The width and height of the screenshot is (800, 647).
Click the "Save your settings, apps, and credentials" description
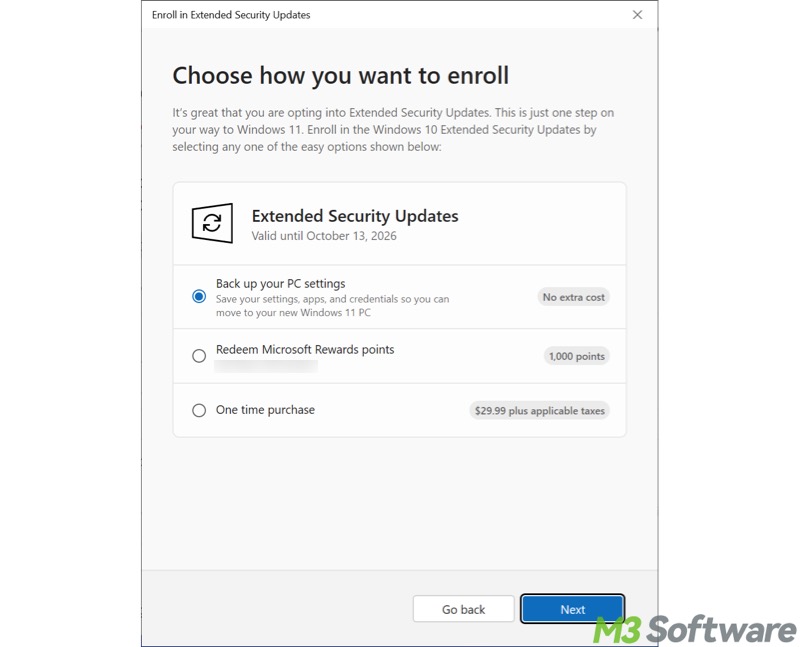pos(332,305)
